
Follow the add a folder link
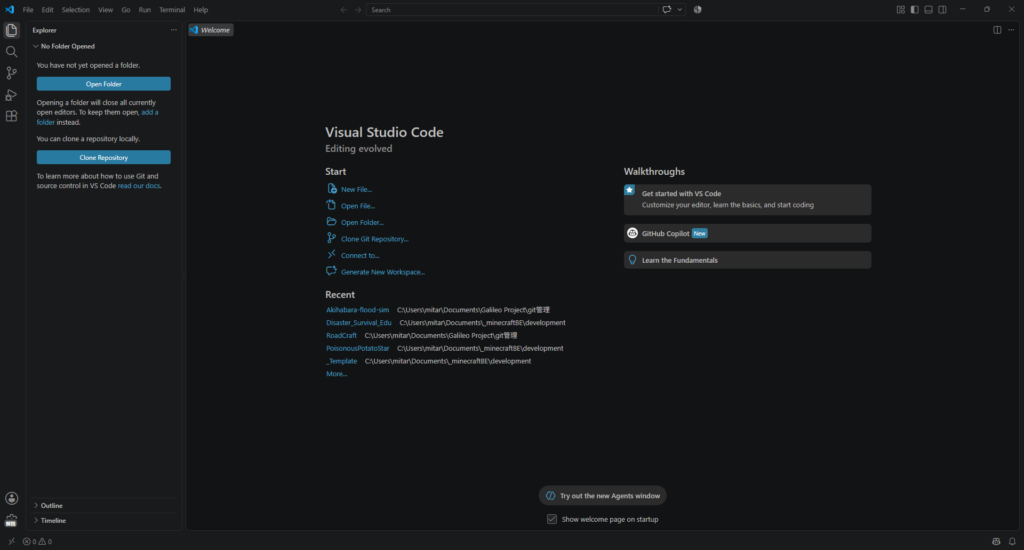[150, 112]
